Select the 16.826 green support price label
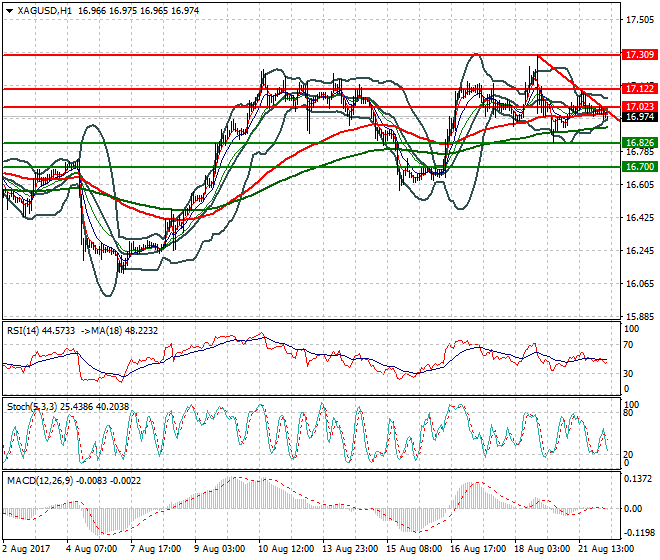The height and width of the screenshot is (560, 660). pyautogui.click(x=639, y=143)
